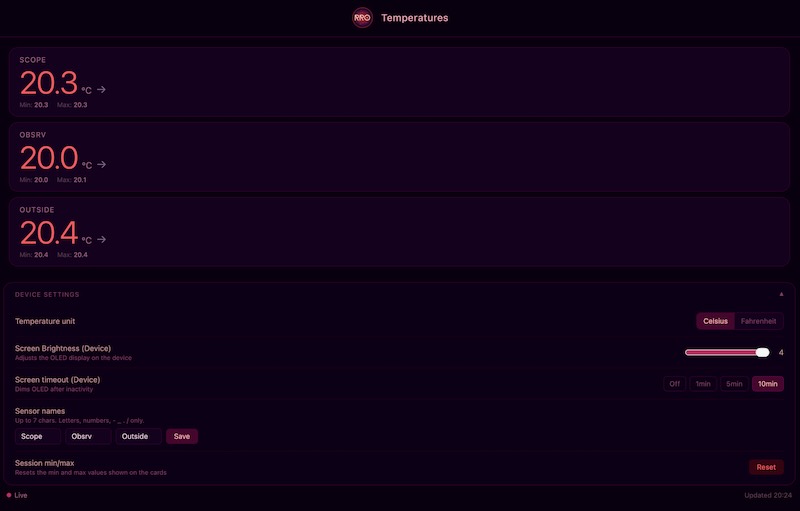Switch temperature unit to Fahrenheit

pyautogui.click(x=758, y=321)
